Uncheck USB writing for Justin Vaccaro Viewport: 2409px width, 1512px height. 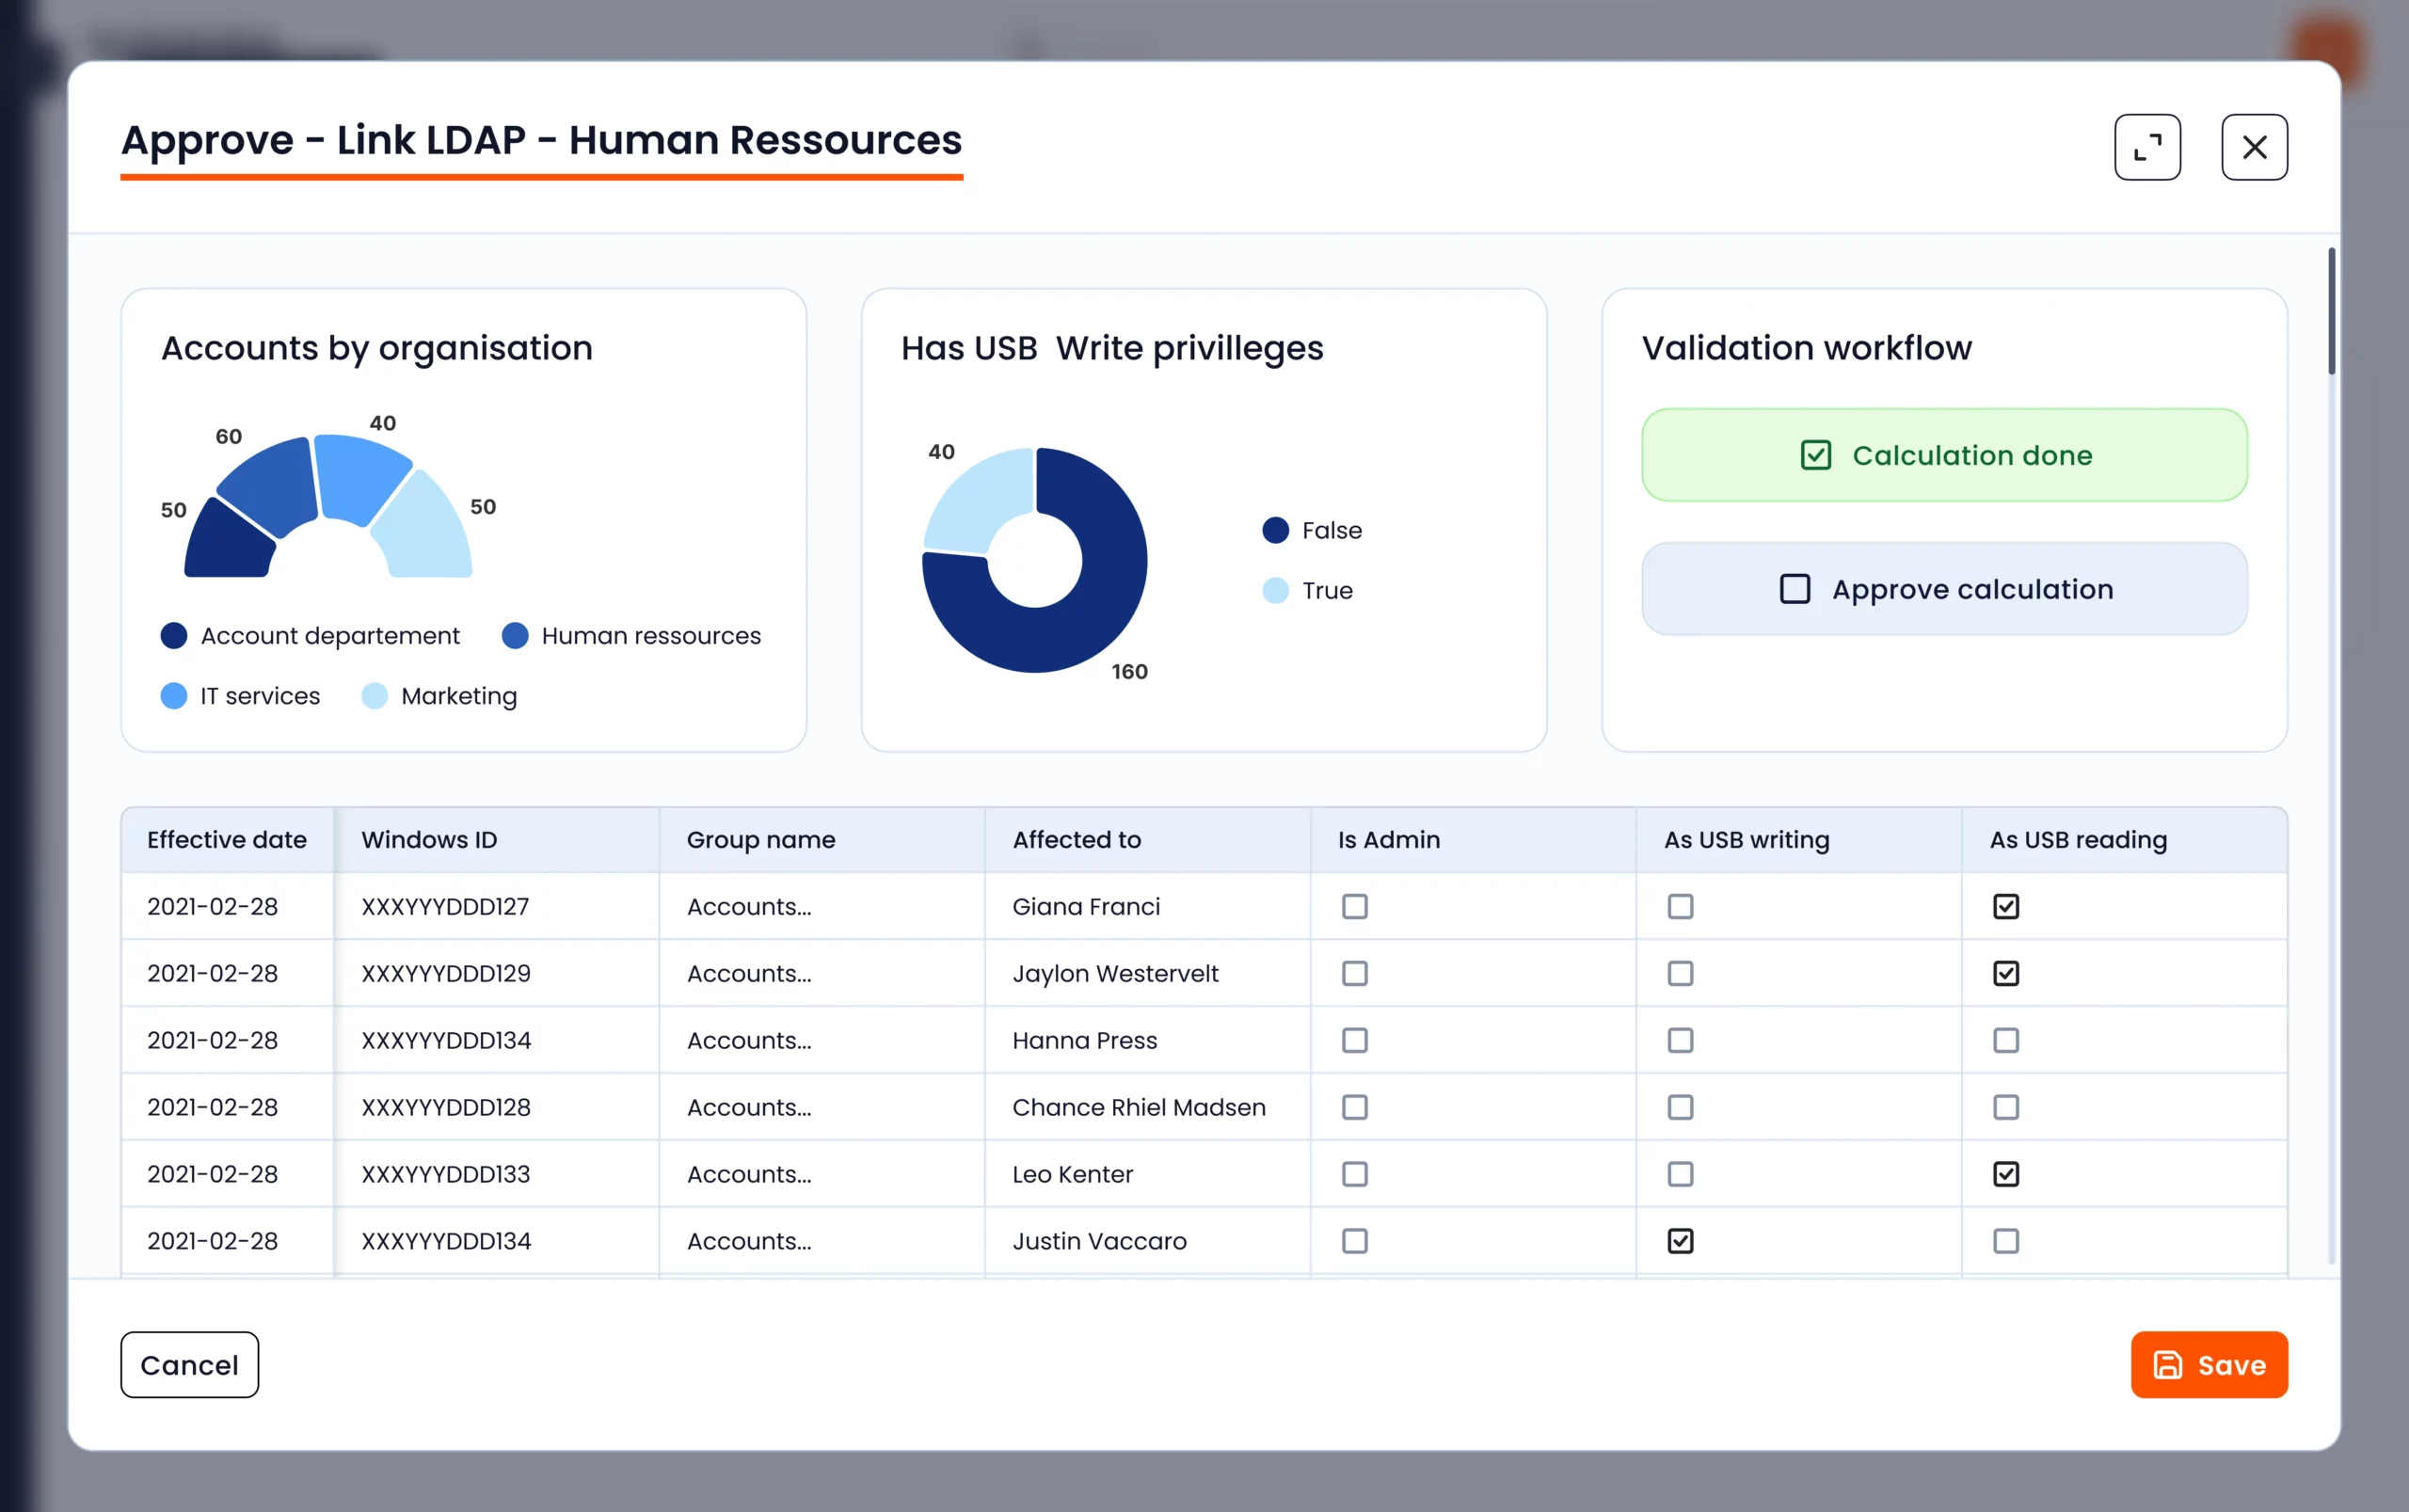click(x=1680, y=1241)
